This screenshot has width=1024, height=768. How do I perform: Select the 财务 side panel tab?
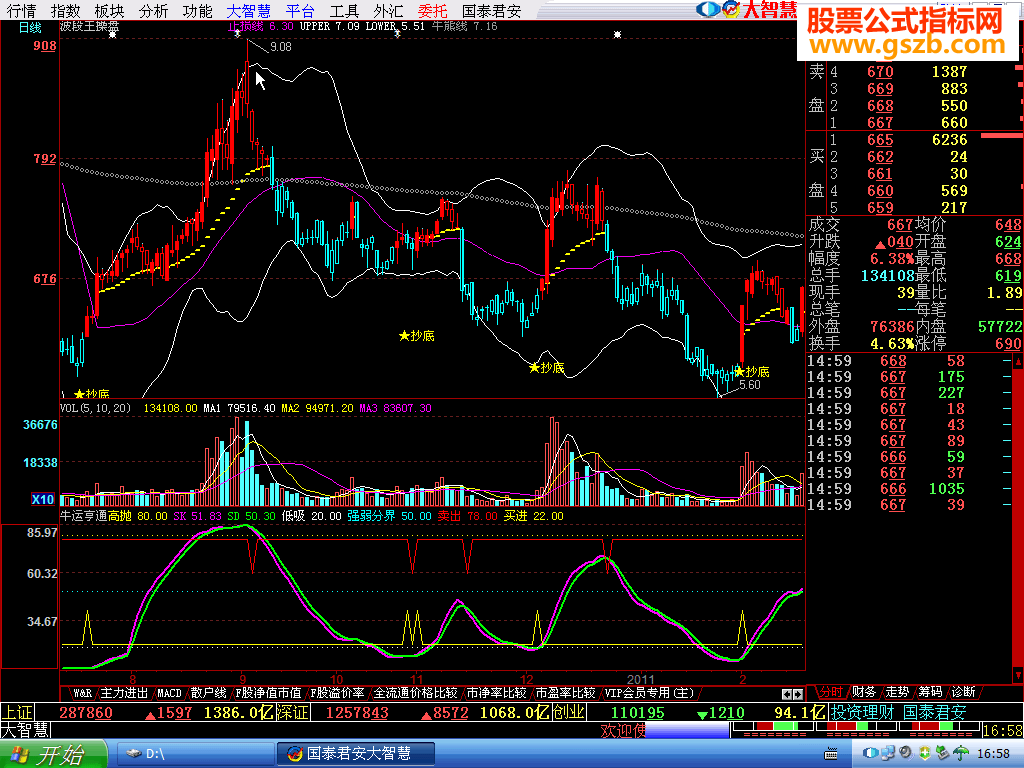864,692
